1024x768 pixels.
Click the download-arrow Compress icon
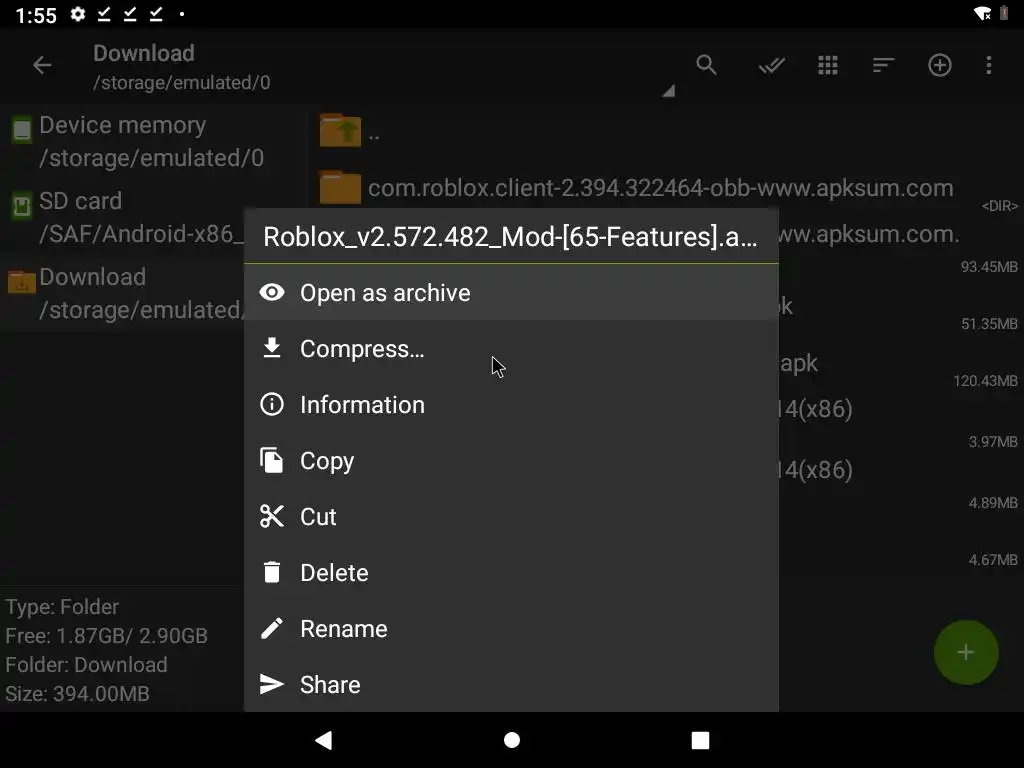(272, 348)
